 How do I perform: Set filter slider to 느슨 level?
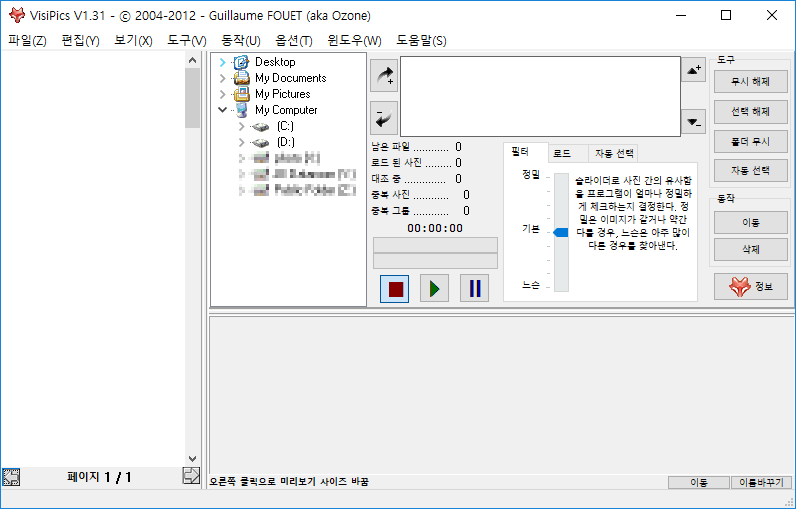(x=561, y=287)
